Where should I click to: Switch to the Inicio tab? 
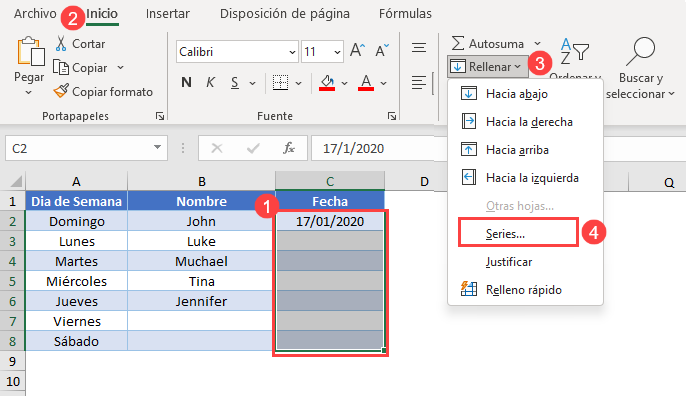pos(102,14)
